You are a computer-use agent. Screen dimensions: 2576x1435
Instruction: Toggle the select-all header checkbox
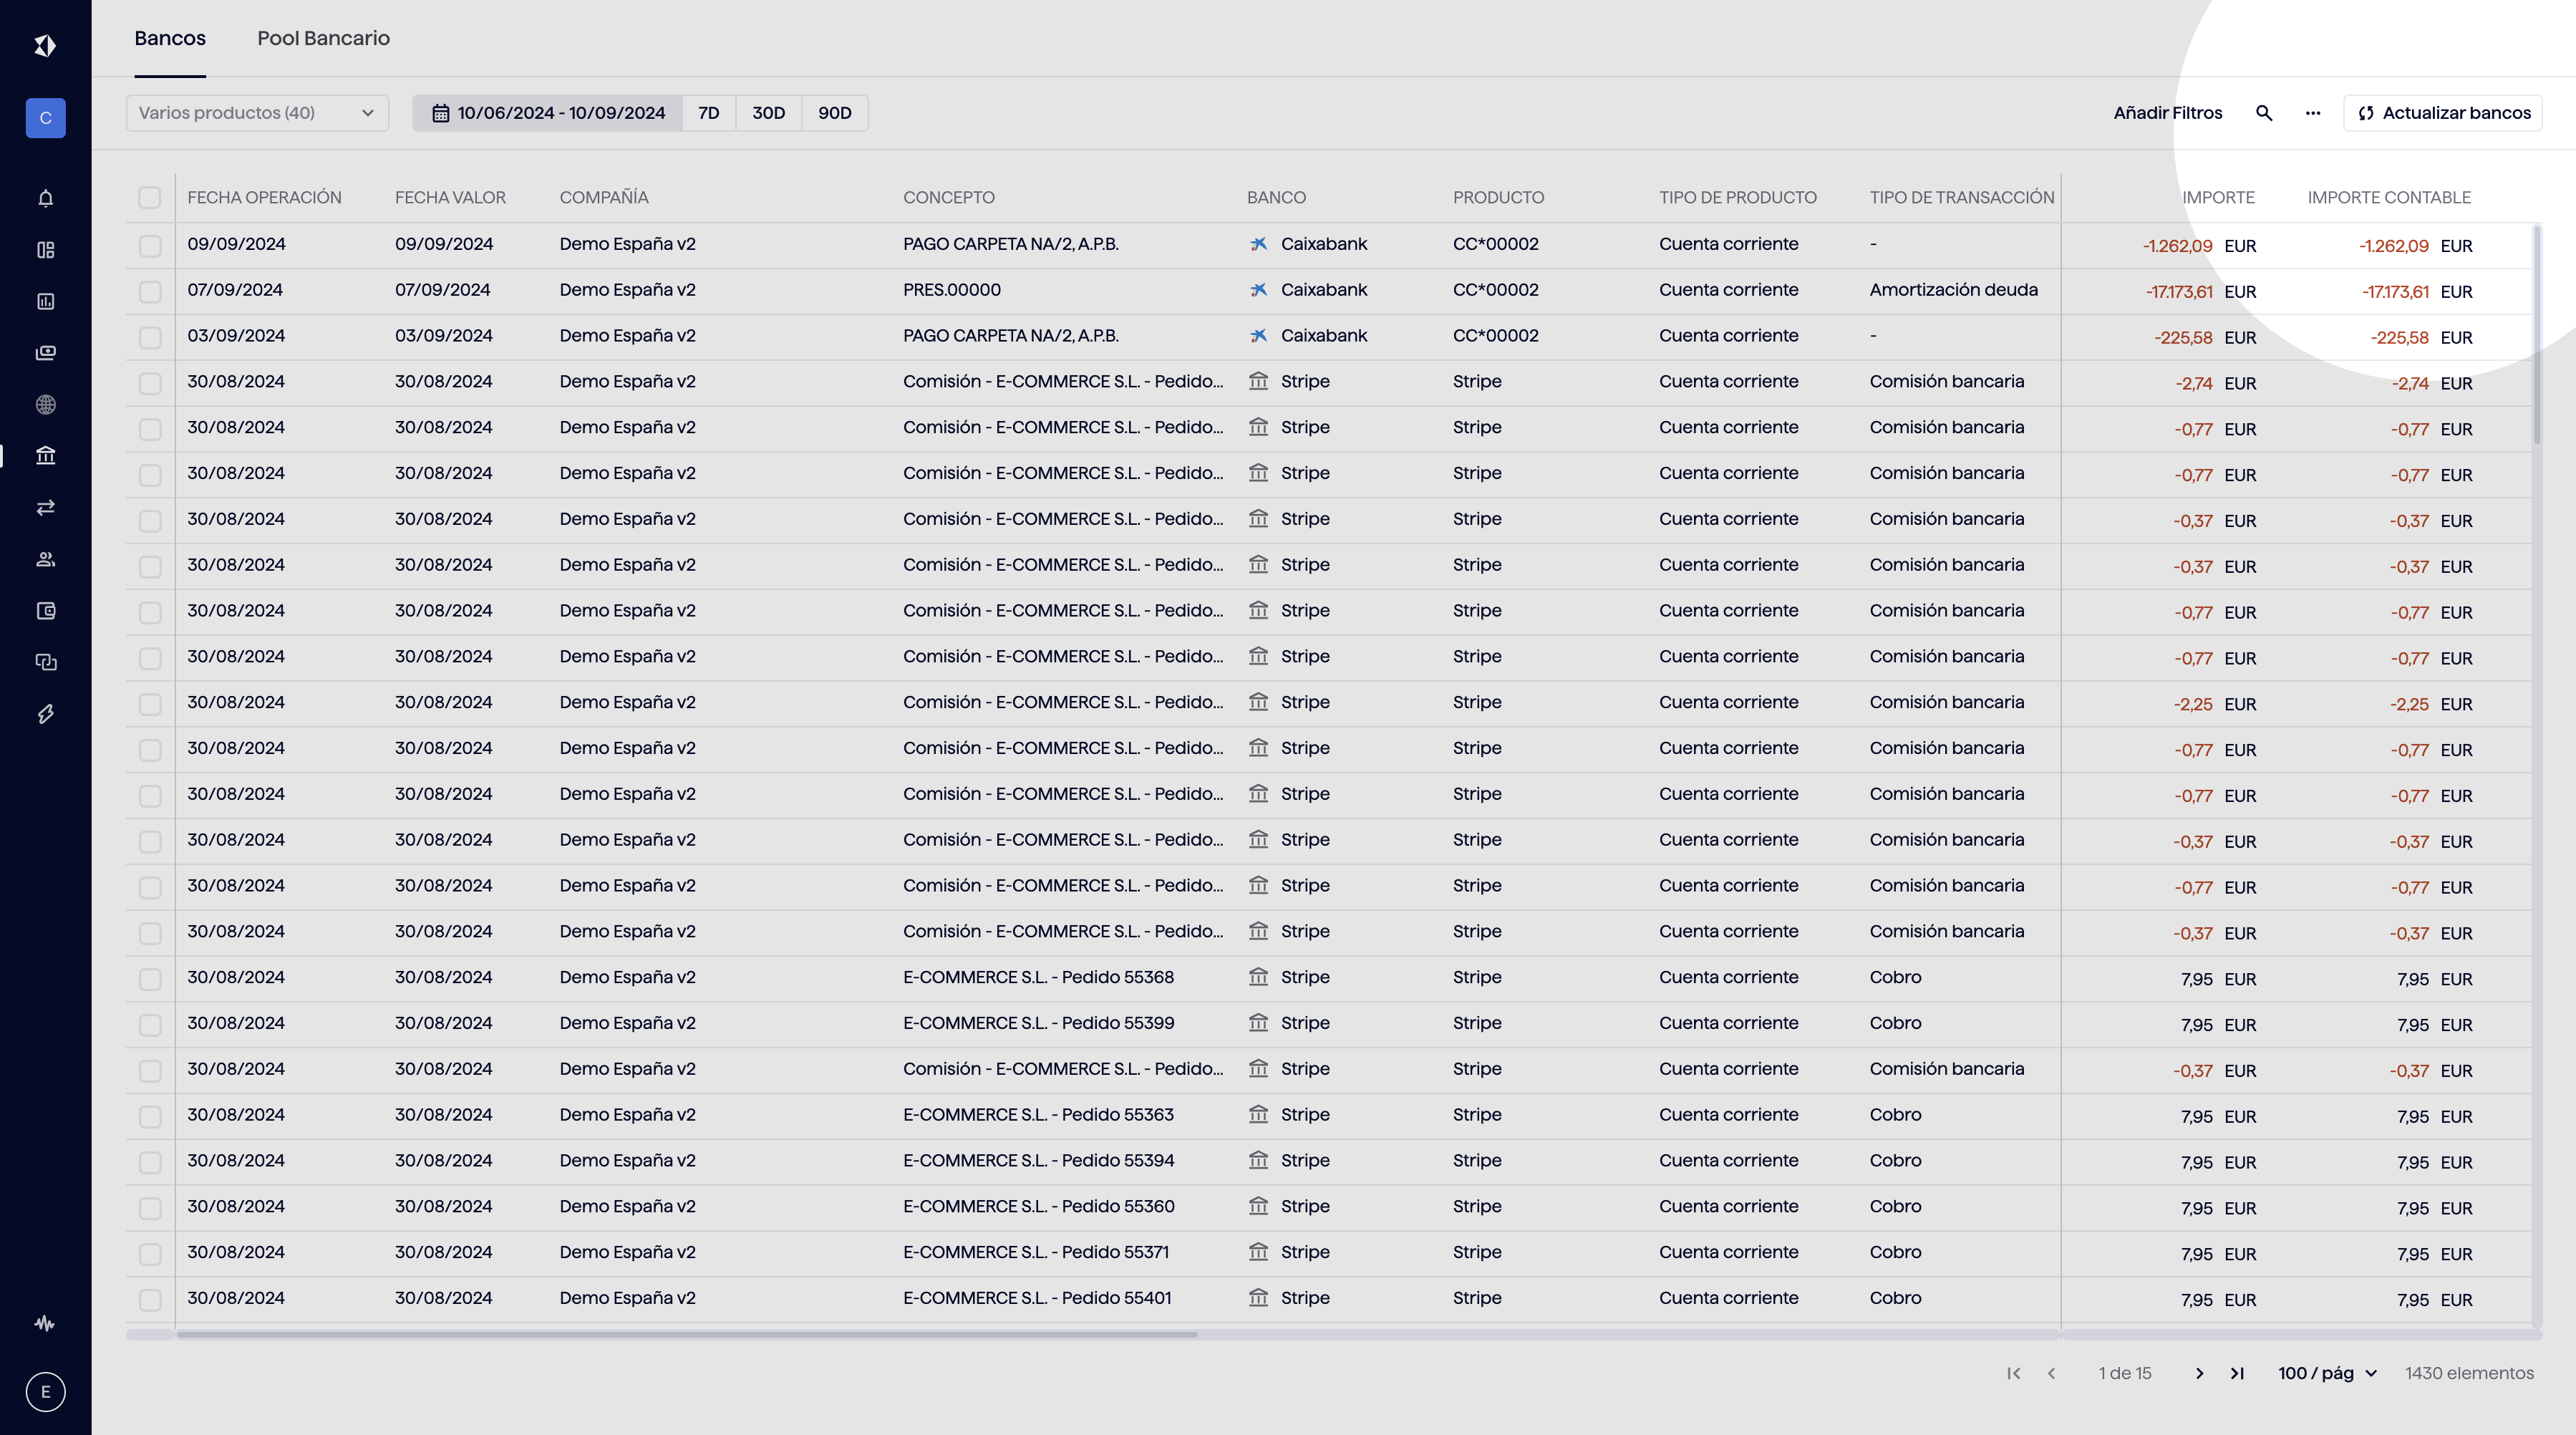click(x=150, y=198)
